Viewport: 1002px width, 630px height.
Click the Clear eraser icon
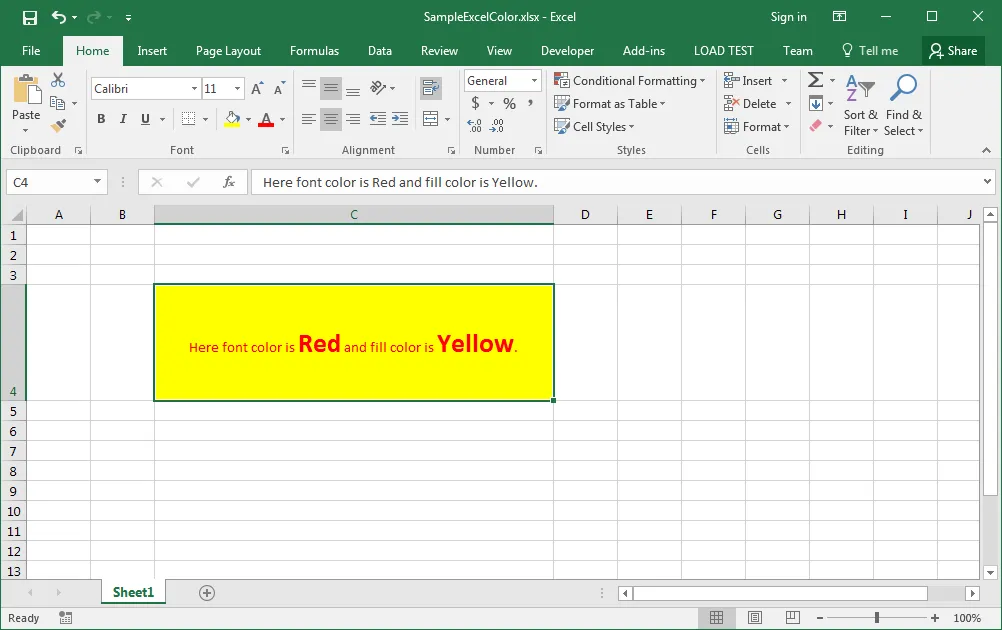point(815,126)
